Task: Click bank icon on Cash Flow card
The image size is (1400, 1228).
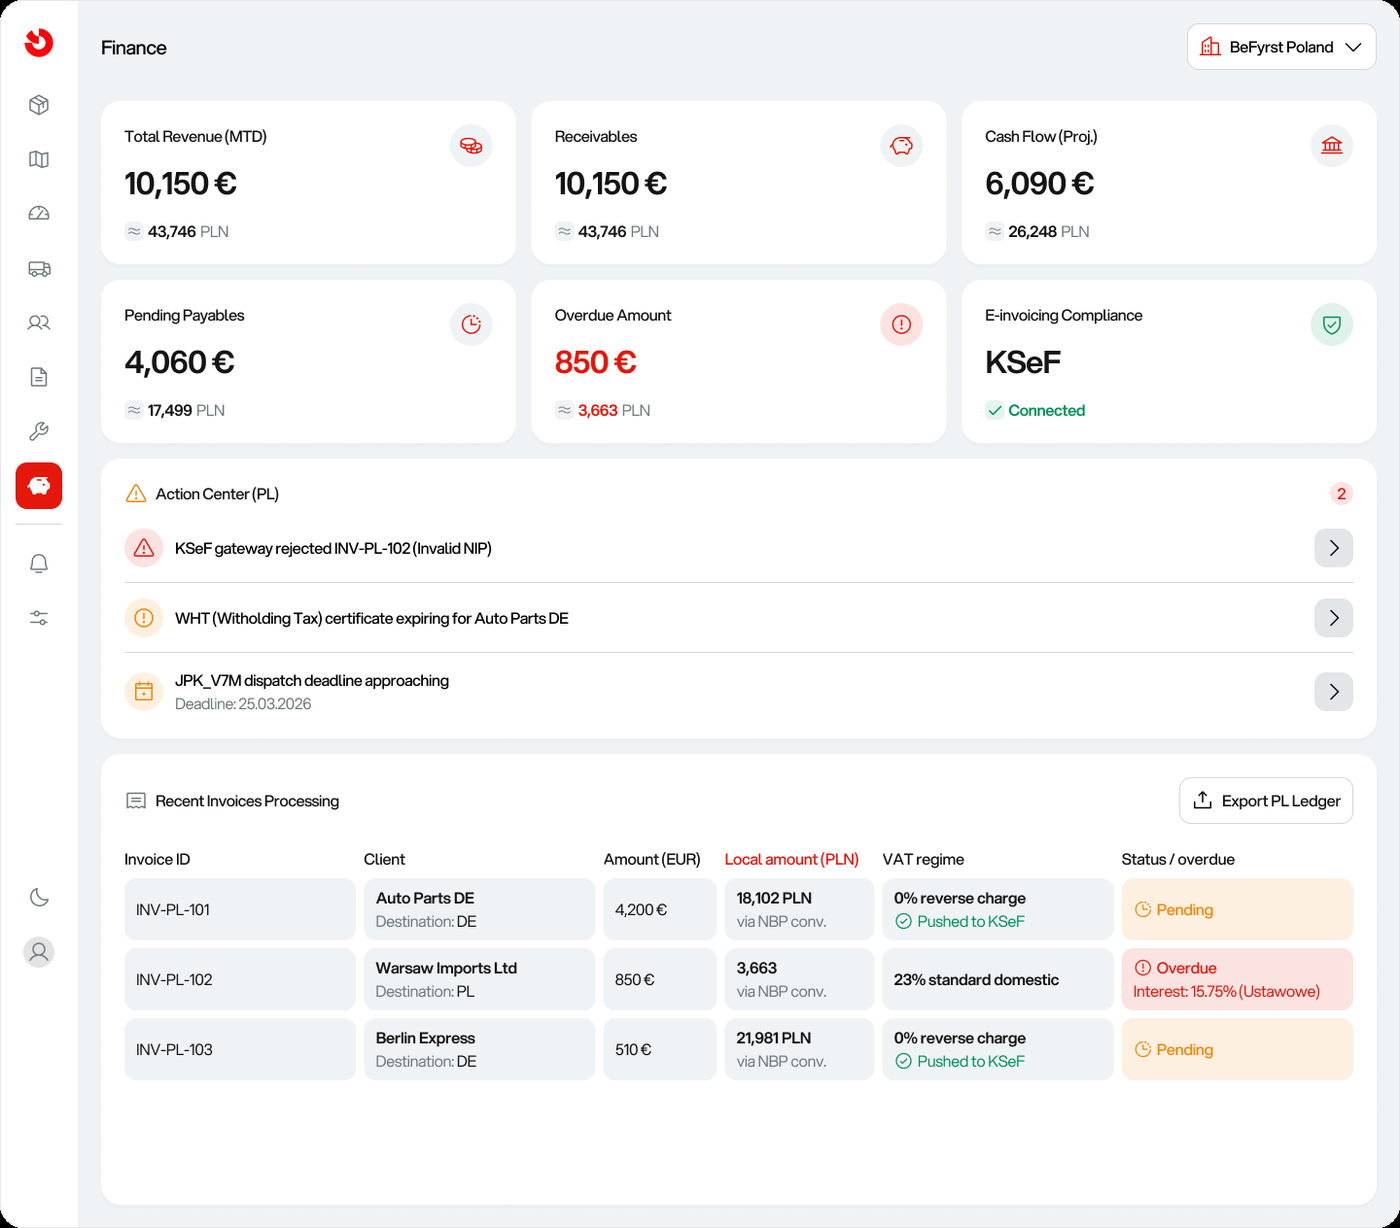Action: 1332,146
